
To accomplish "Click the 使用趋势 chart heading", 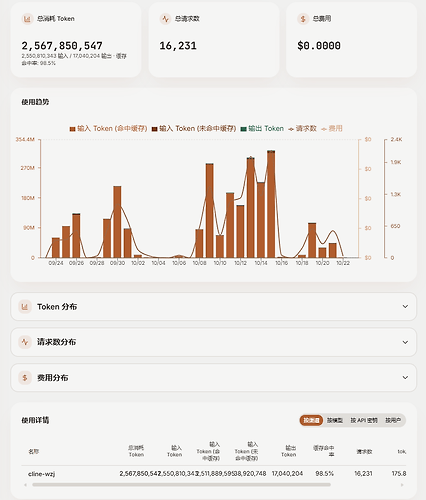I will pyautogui.click(x=35, y=102).
